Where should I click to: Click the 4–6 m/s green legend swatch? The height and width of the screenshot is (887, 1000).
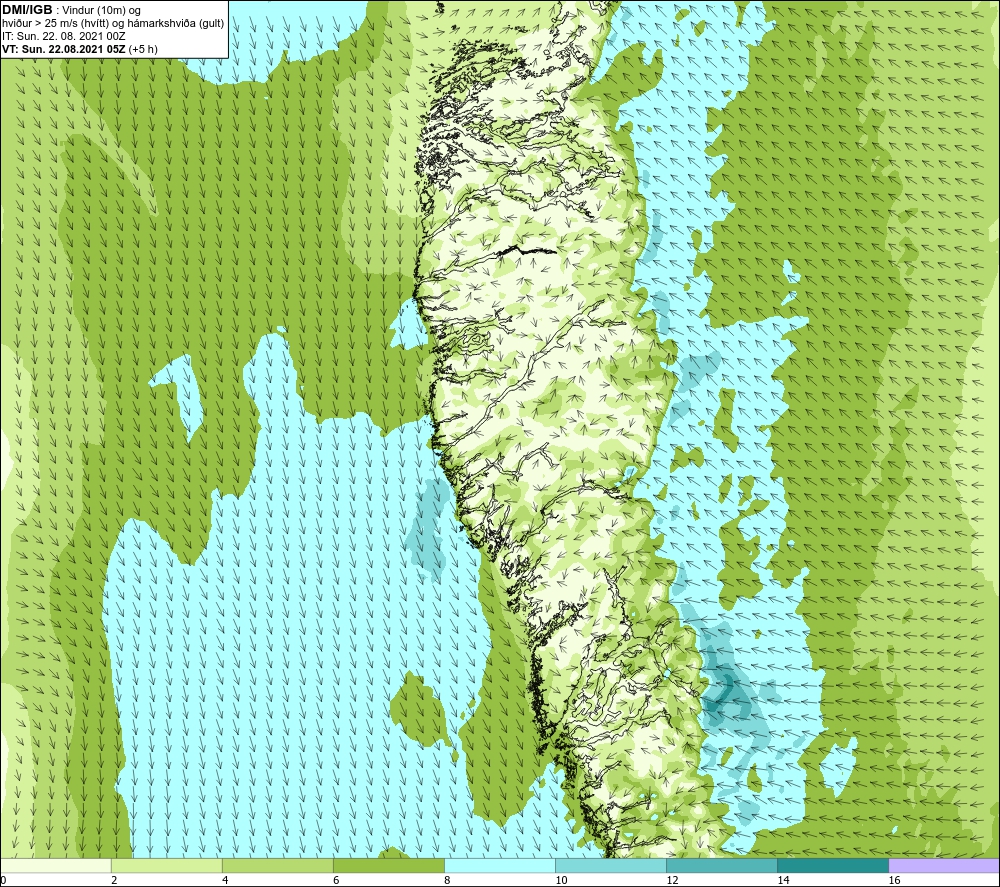pyautogui.click(x=277, y=865)
